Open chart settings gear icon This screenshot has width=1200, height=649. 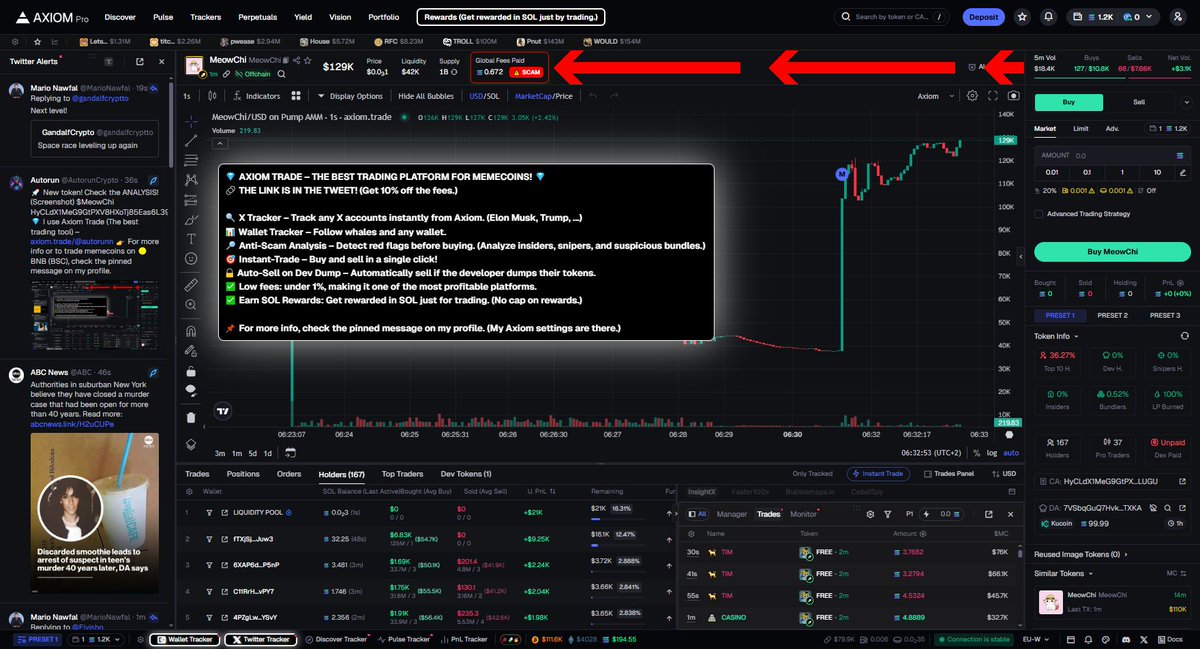tap(972, 96)
